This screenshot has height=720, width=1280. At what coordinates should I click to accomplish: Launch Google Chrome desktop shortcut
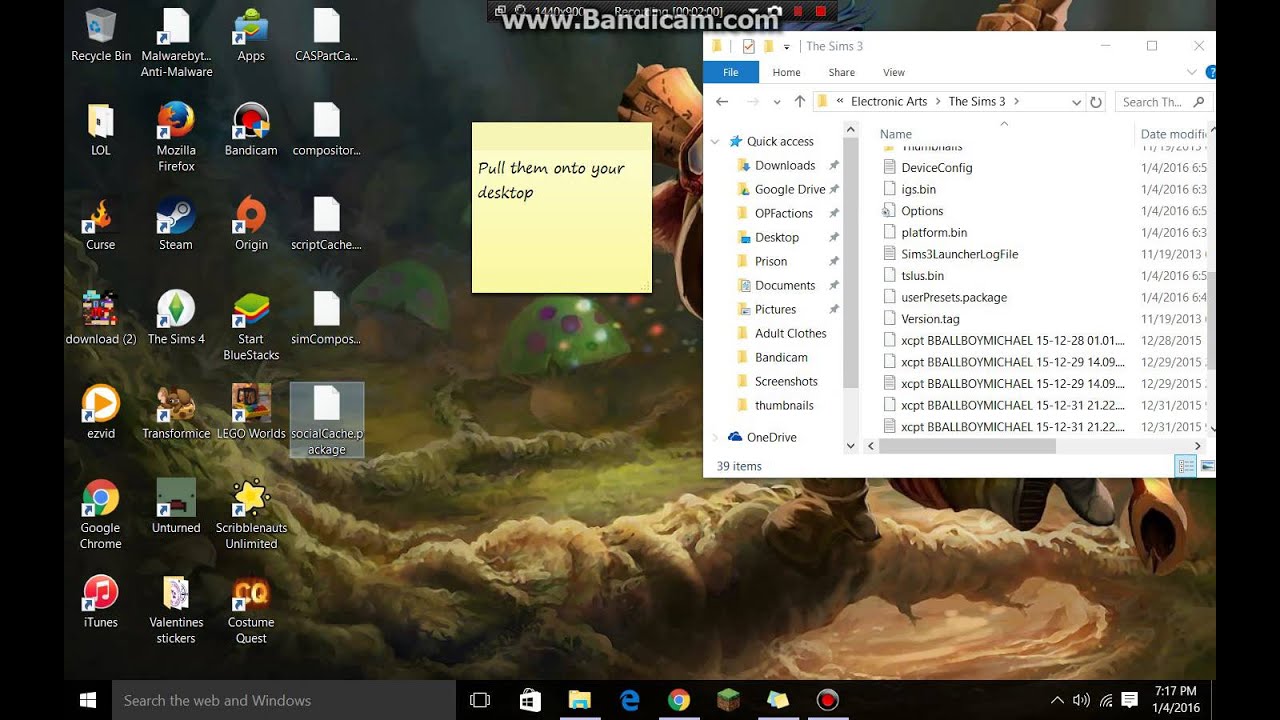pos(101,514)
